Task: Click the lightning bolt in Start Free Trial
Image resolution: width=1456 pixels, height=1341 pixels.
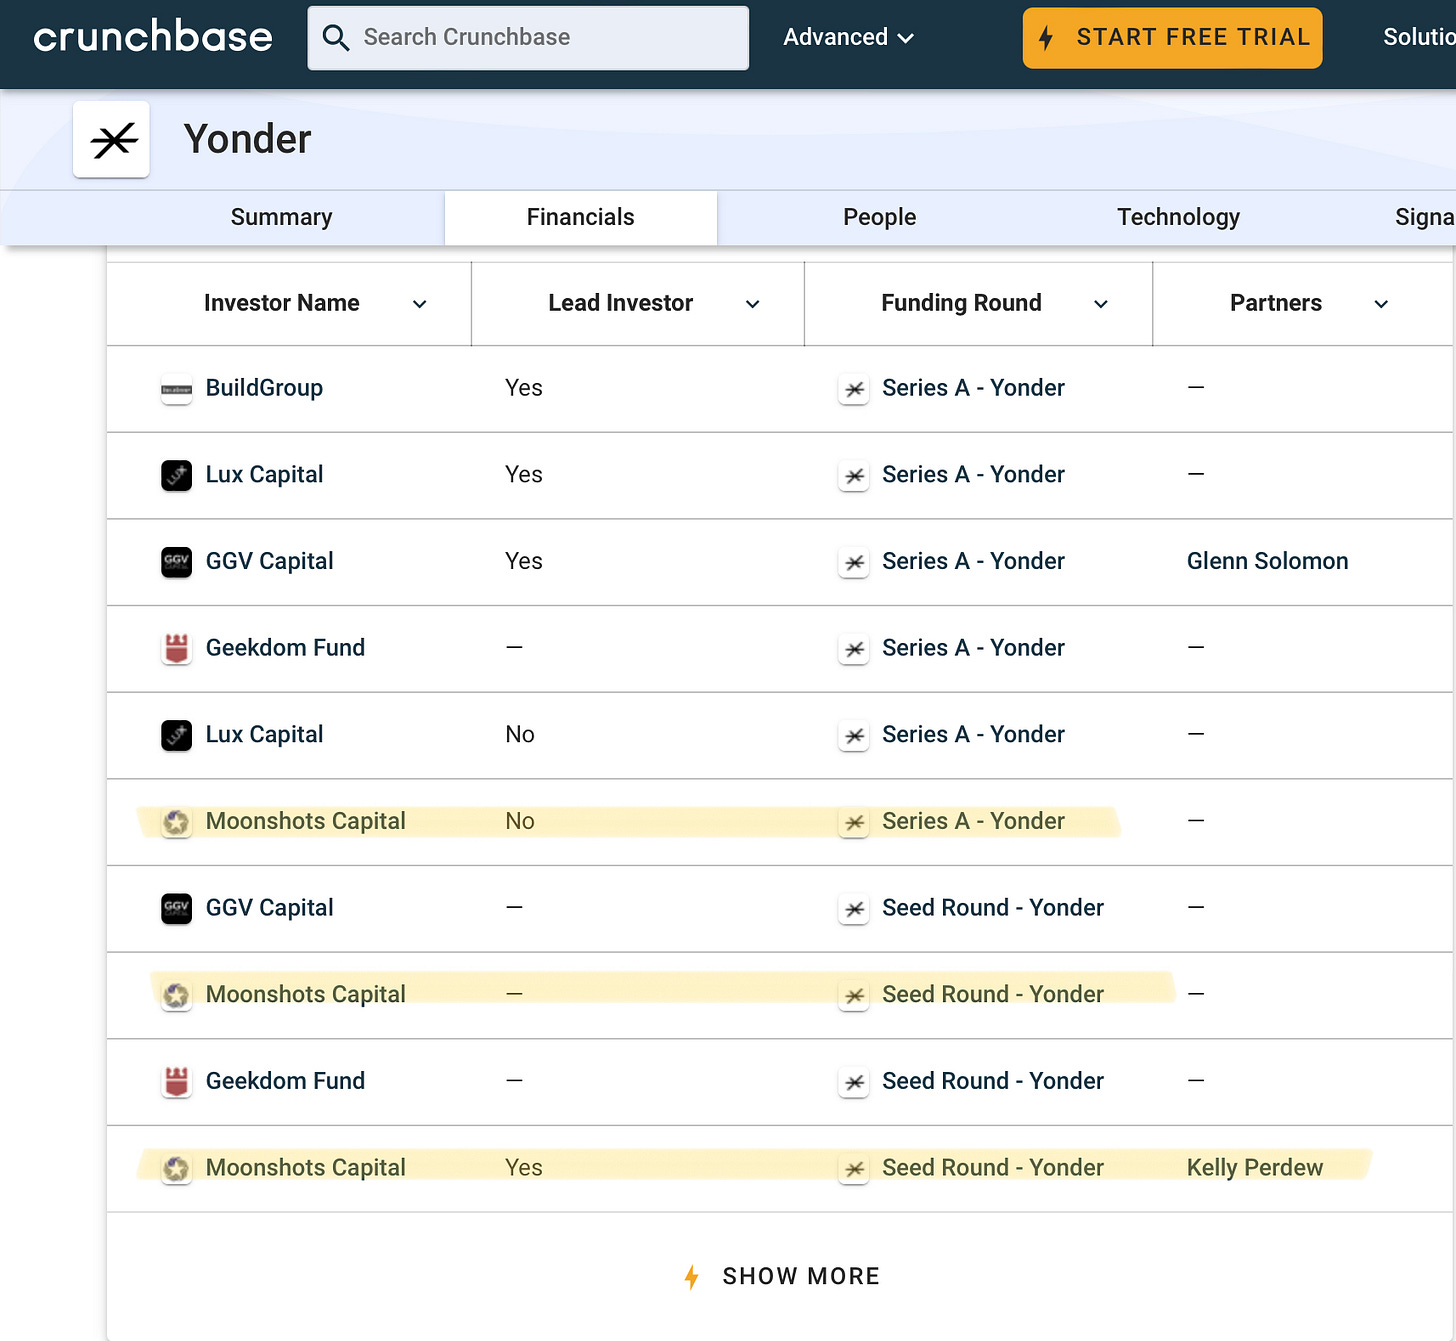Action: [1046, 38]
